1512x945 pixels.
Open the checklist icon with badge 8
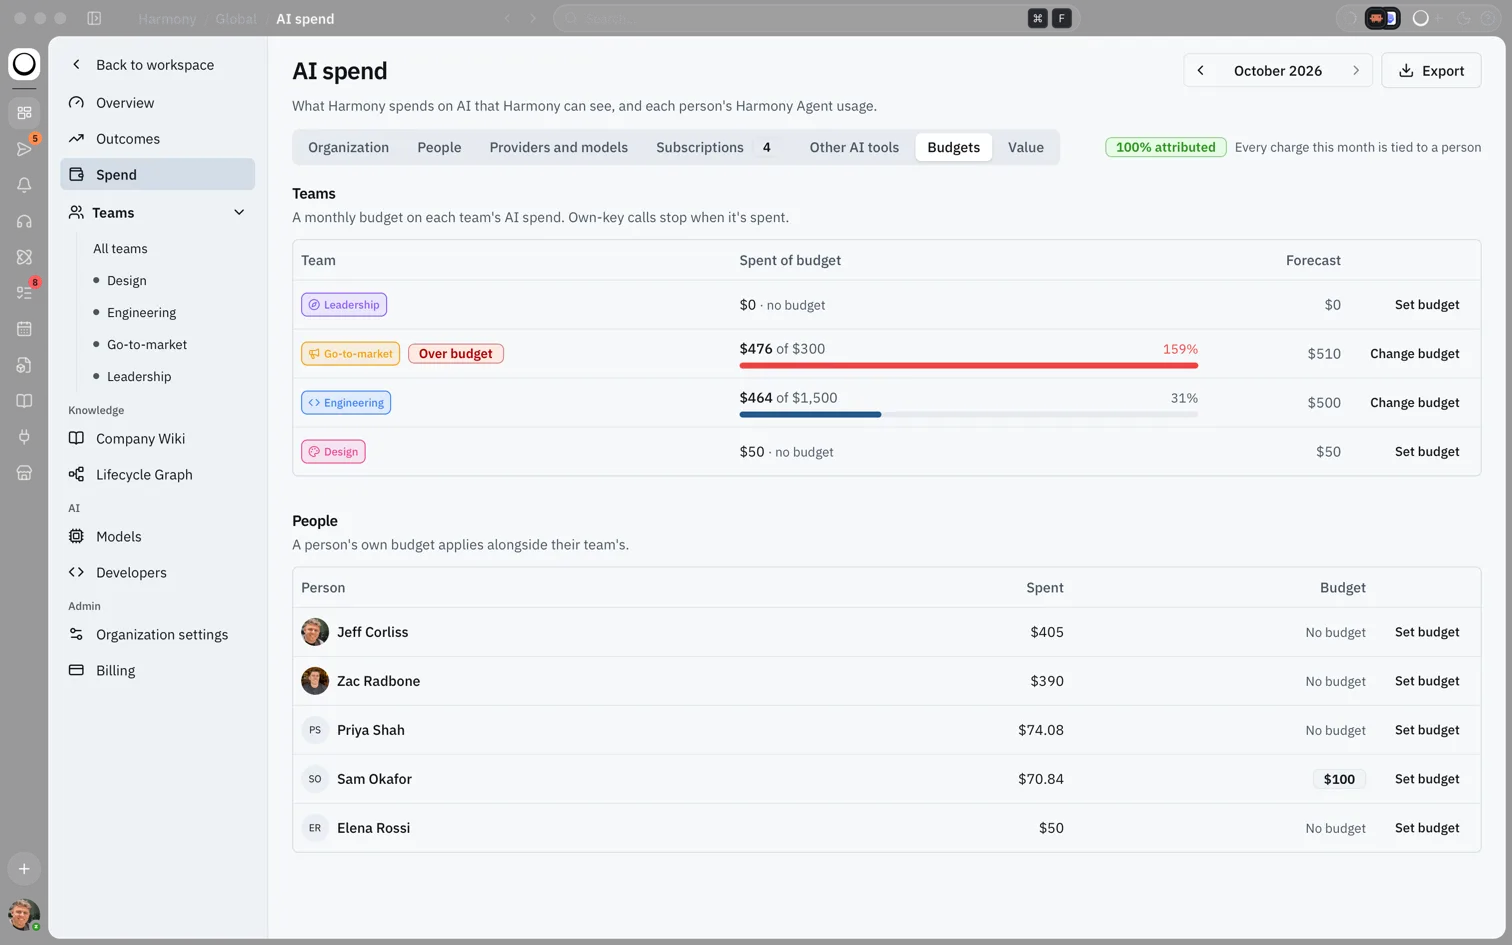pyautogui.click(x=24, y=293)
